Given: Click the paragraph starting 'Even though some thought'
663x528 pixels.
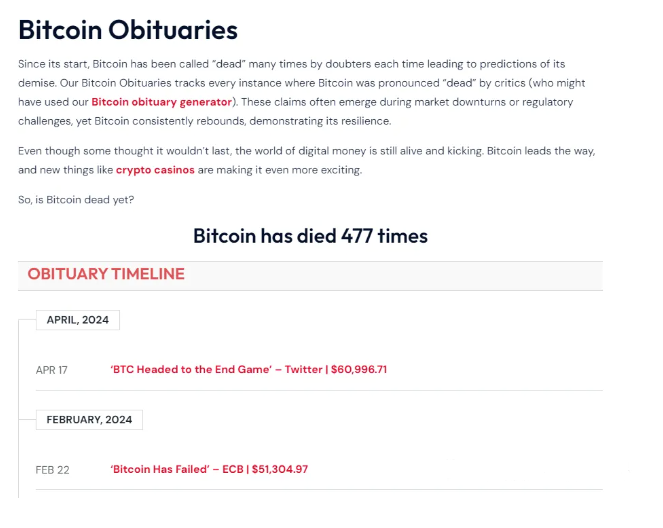Looking at the screenshot, I should coord(307,161).
